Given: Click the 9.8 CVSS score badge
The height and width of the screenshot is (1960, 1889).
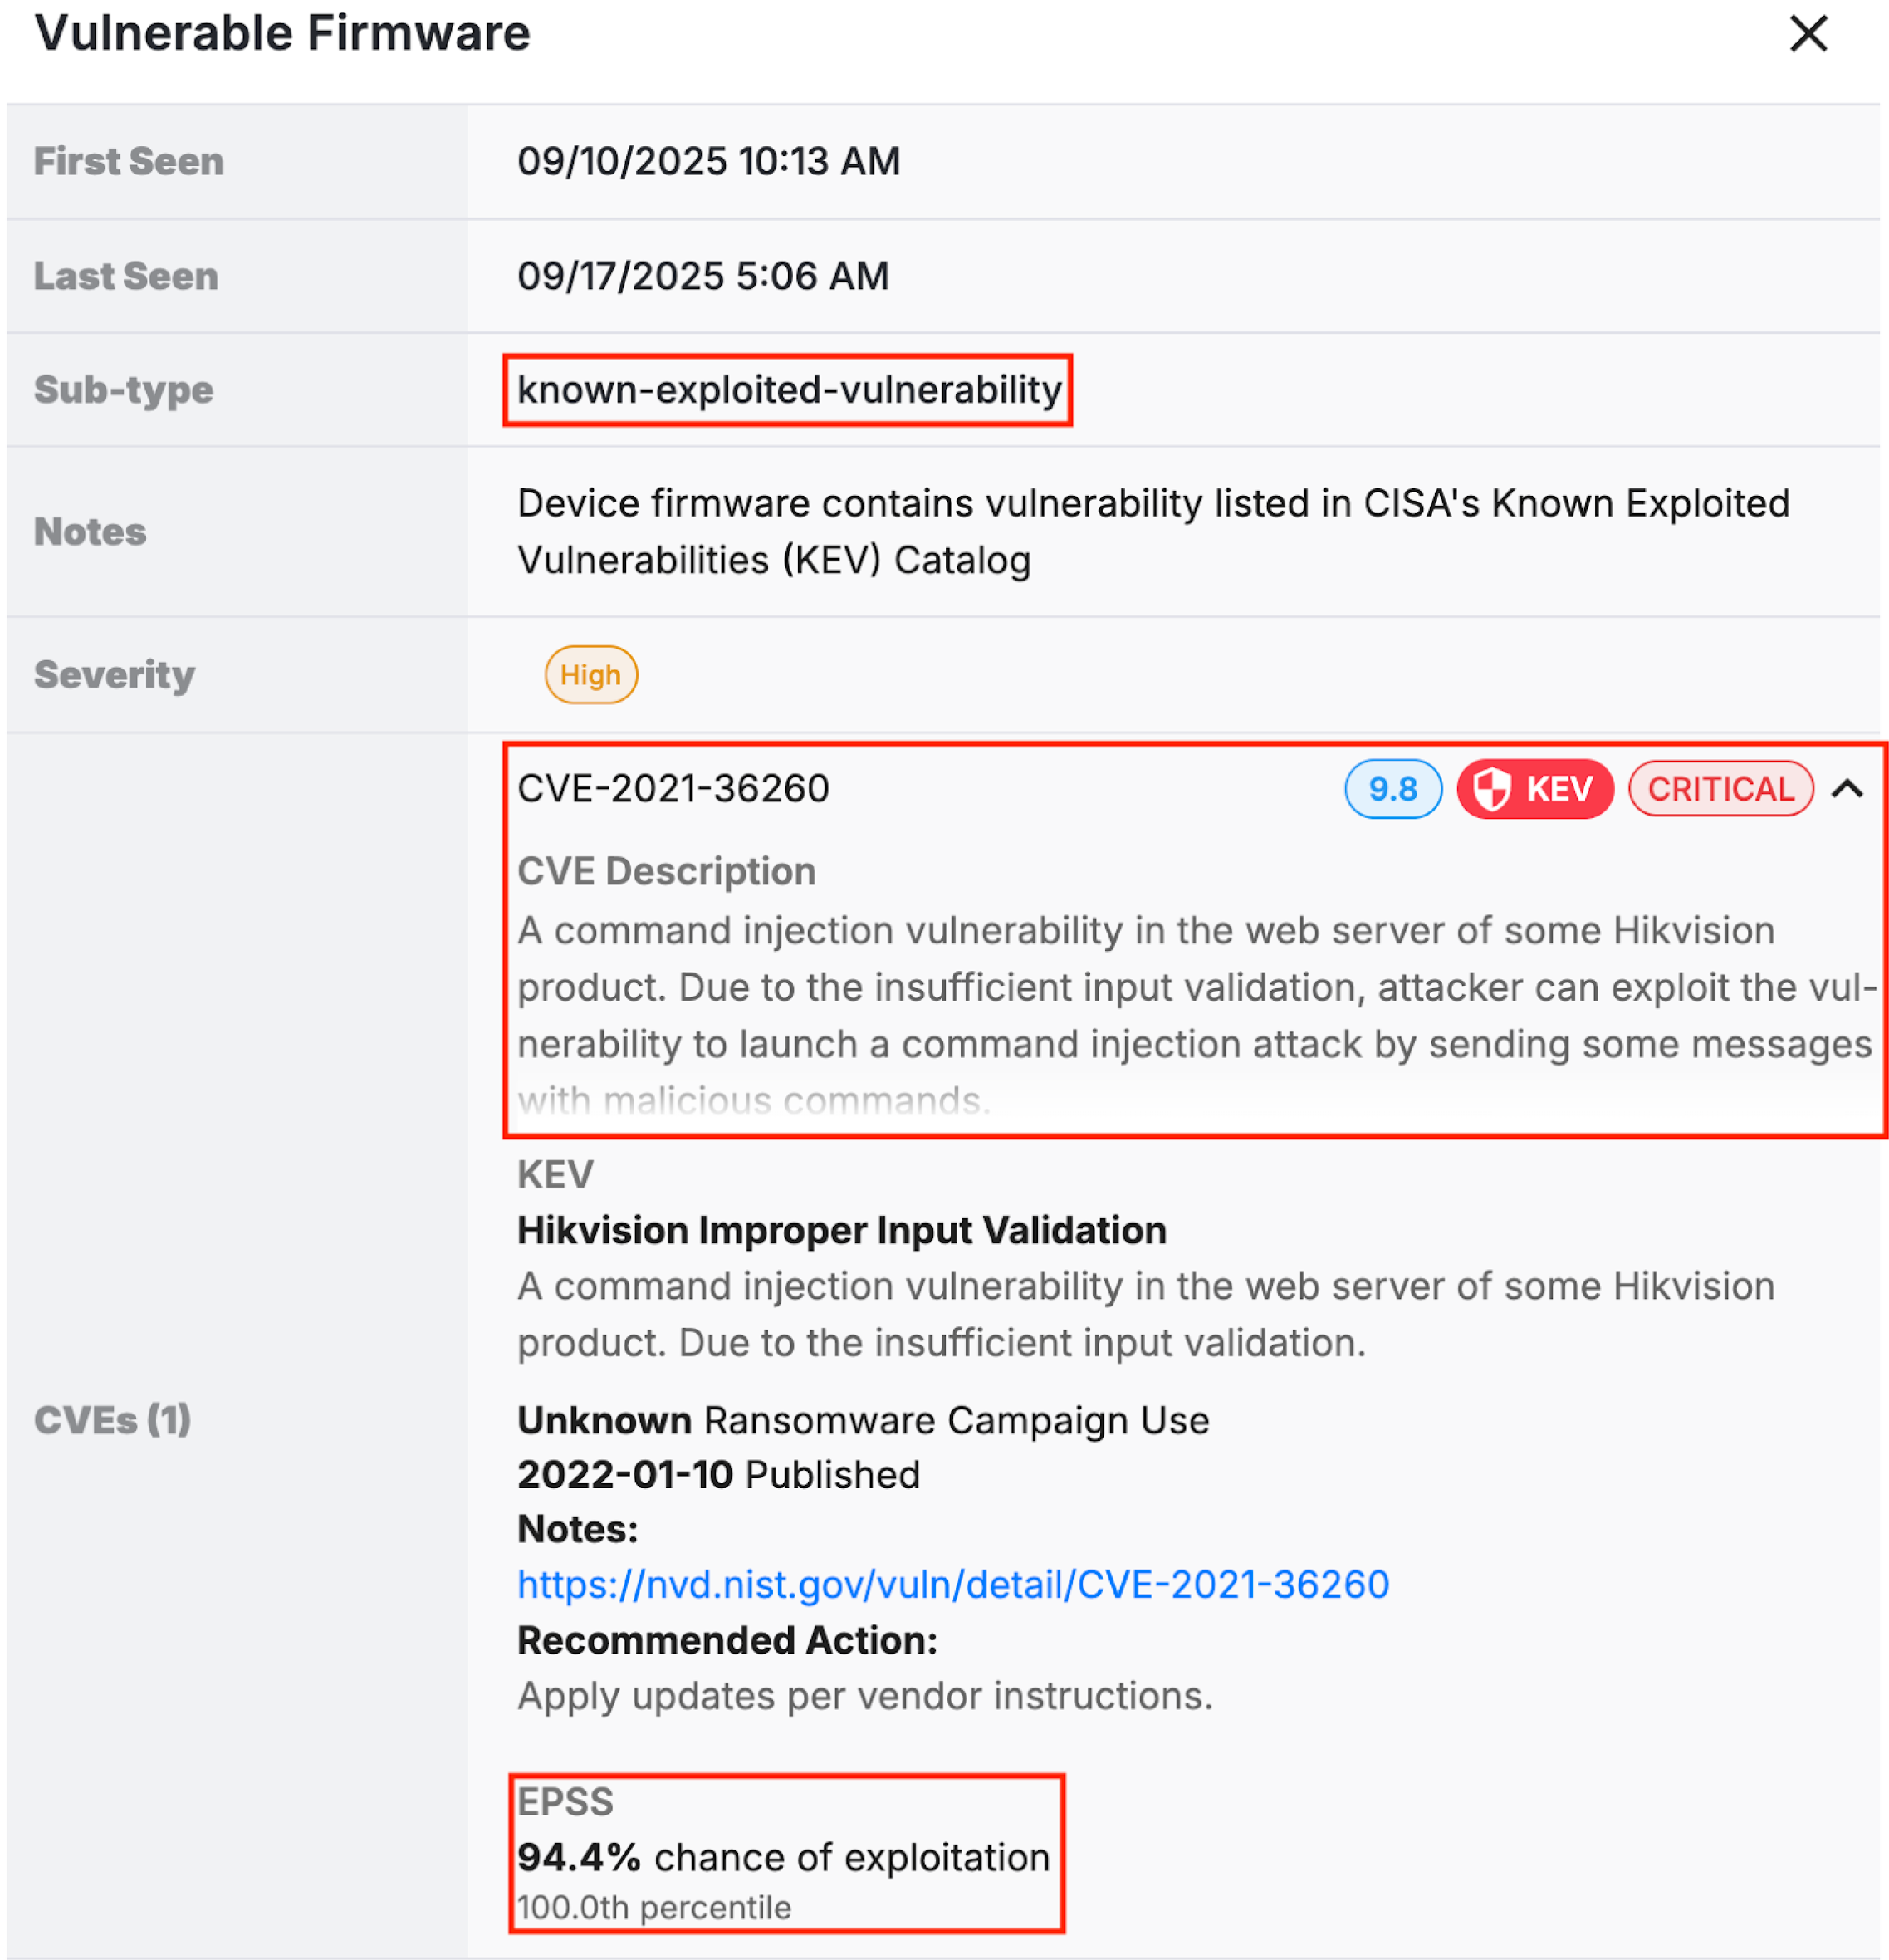Looking at the screenshot, I should coord(1392,789).
